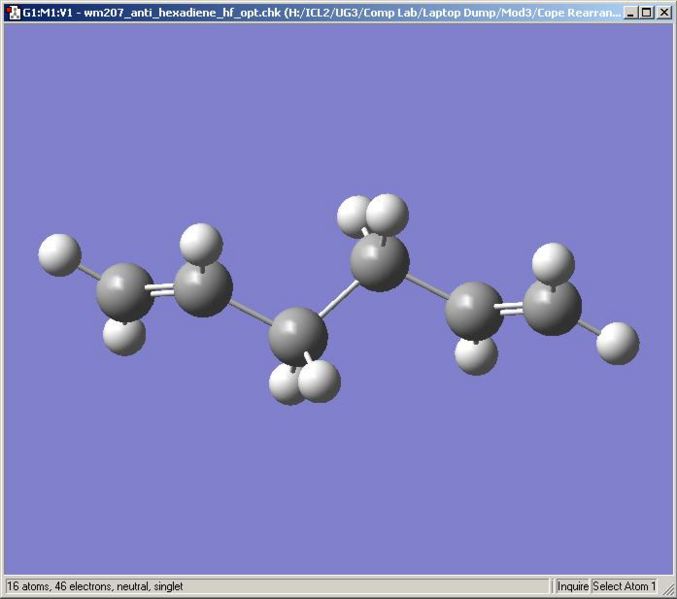Image resolution: width=677 pixels, height=599 pixels.
Task: Select the far-right terminal hydrogen atom
Action: 617,343
